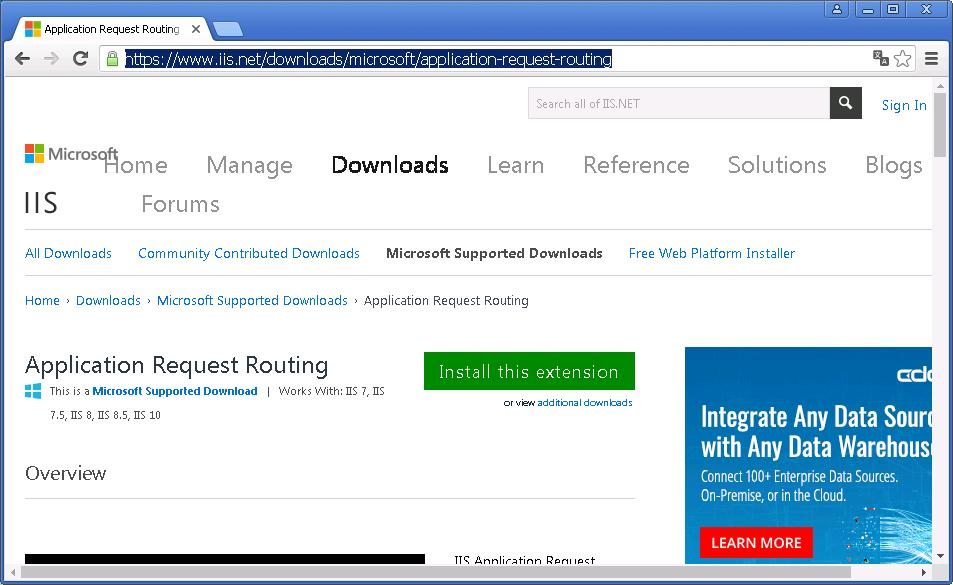Click the black video thumbnail below Overview
This screenshot has height=585, width=953.
(225, 559)
